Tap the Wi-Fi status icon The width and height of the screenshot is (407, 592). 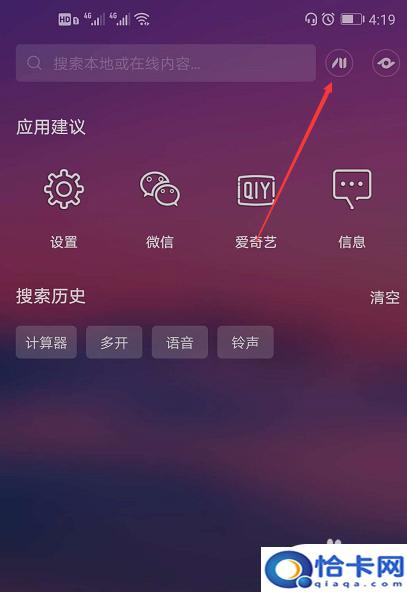(143, 18)
